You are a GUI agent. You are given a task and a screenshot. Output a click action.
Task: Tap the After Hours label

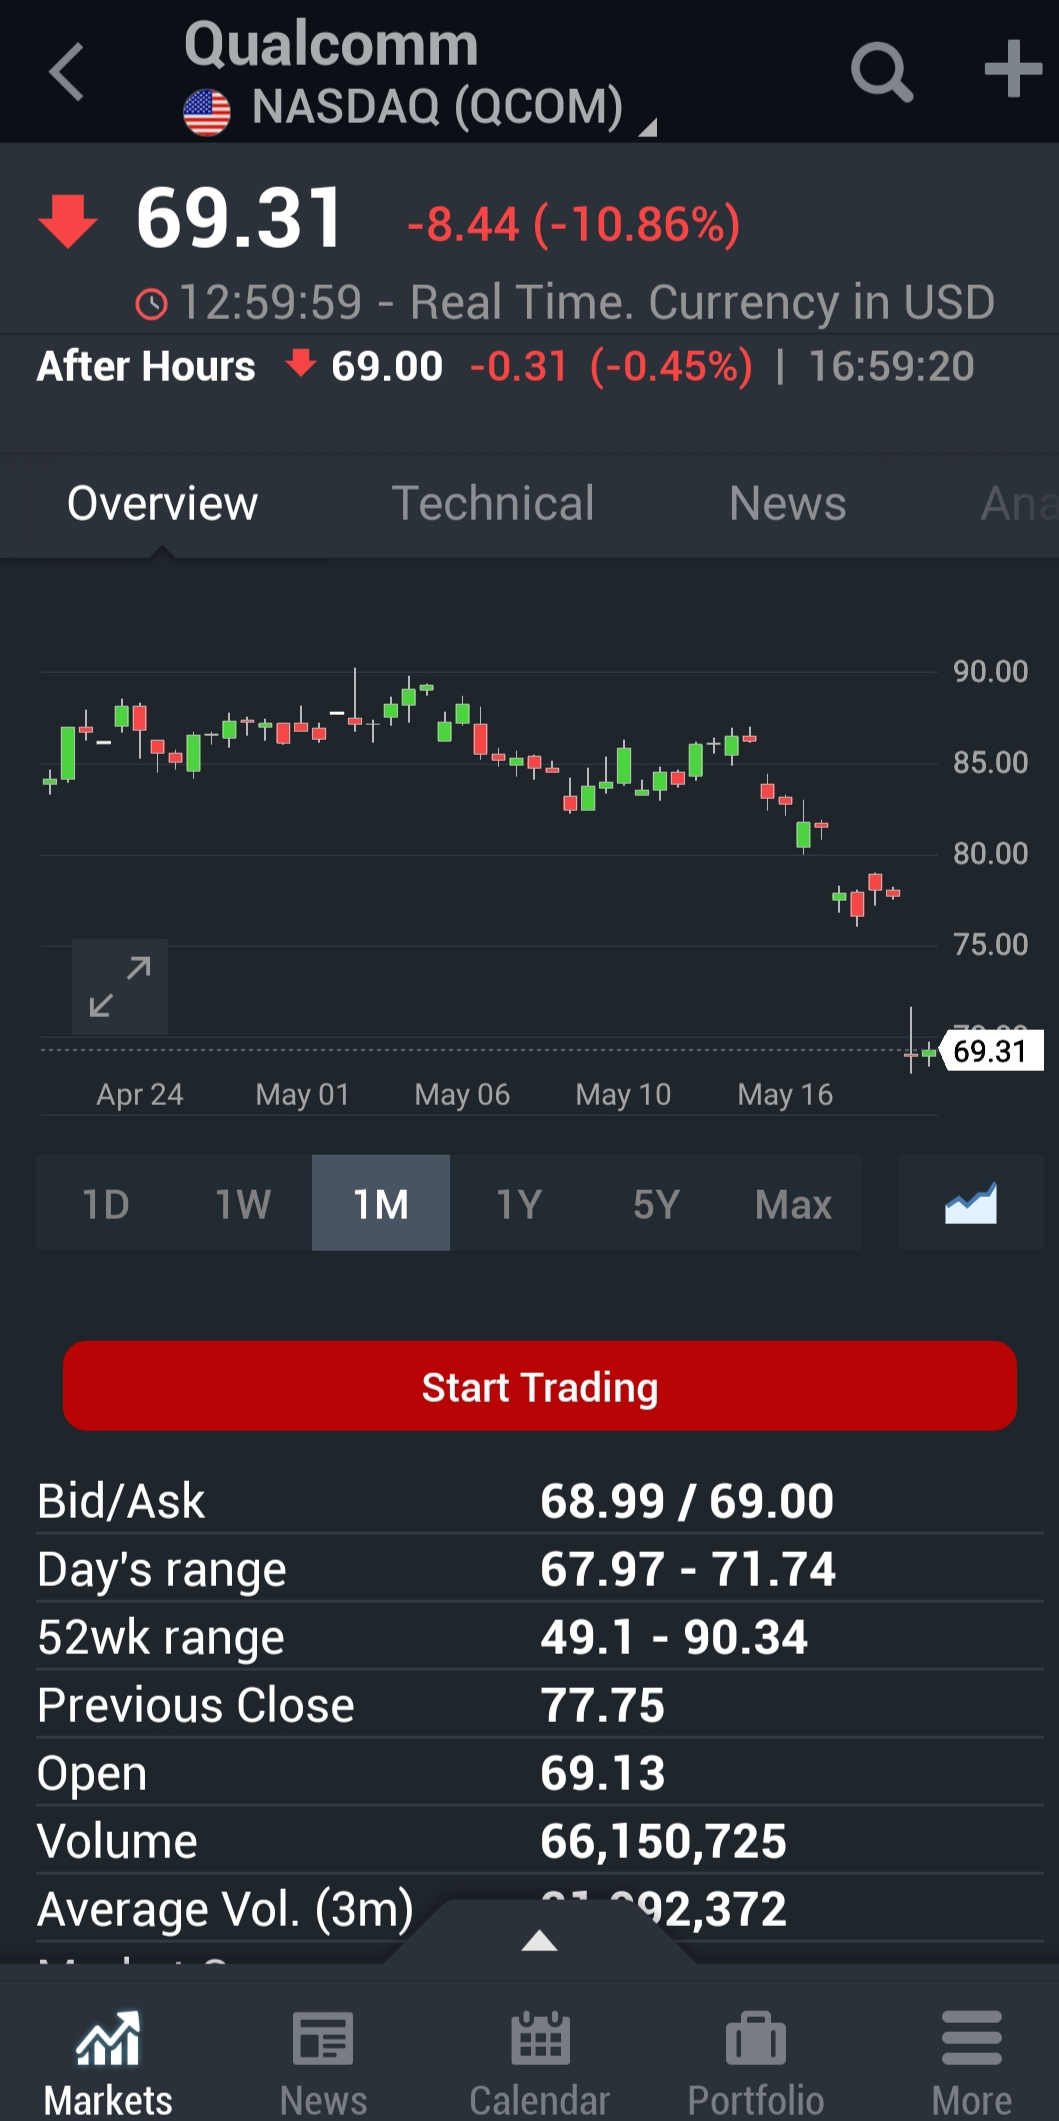(x=146, y=367)
